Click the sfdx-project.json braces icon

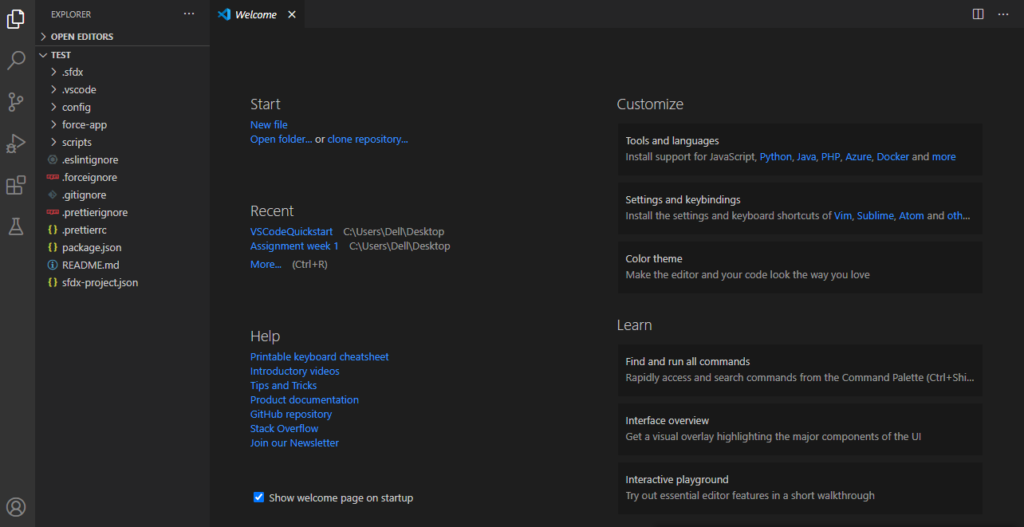[52, 283]
